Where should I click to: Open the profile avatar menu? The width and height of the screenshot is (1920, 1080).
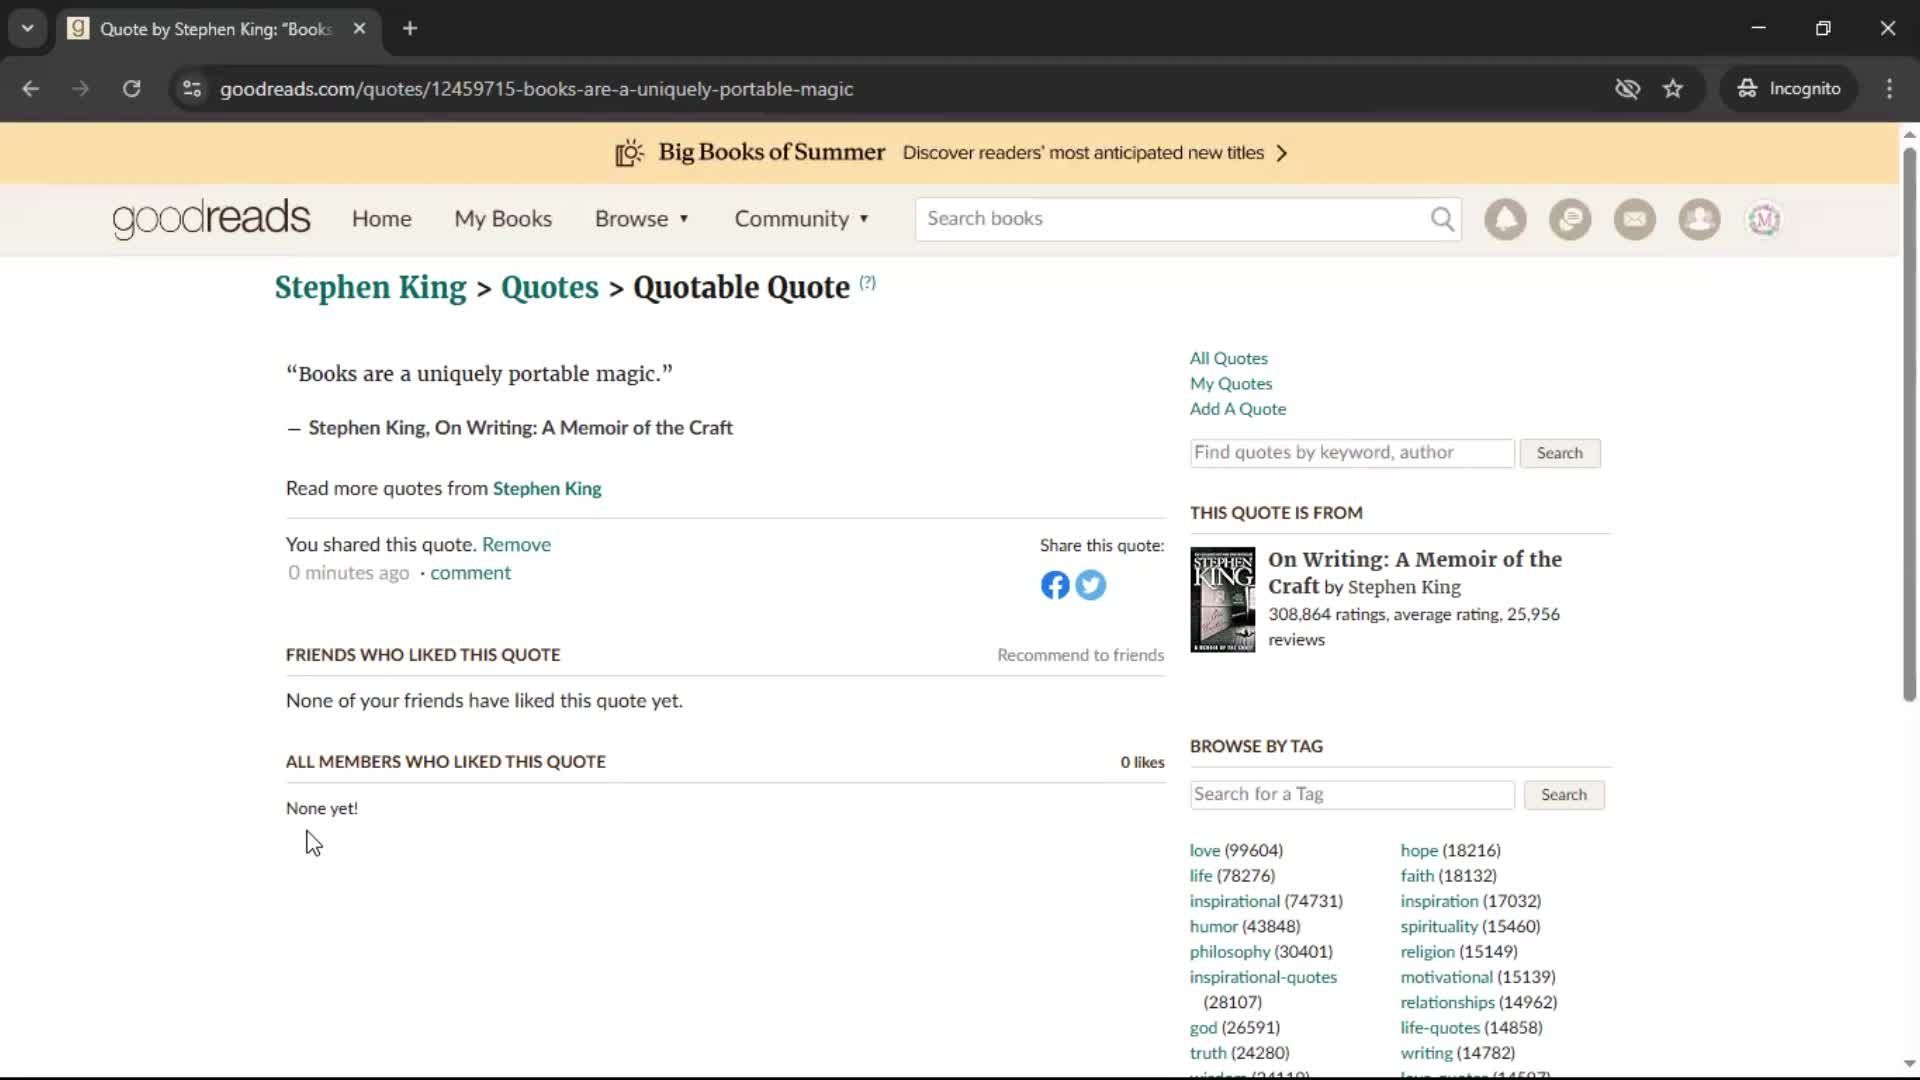click(x=1764, y=219)
